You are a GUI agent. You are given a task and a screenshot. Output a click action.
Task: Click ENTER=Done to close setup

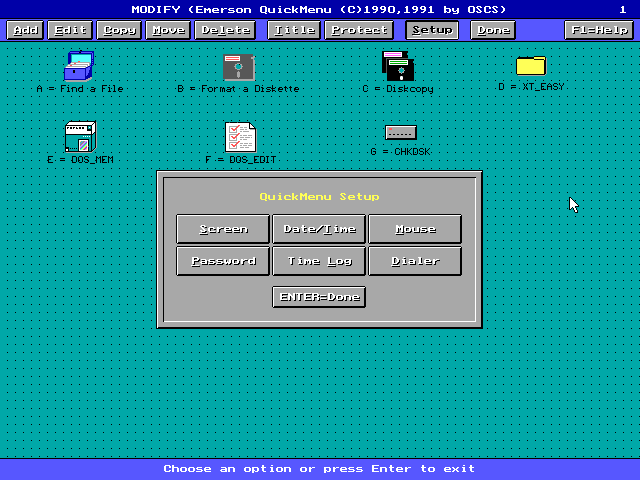coord(319,297)
